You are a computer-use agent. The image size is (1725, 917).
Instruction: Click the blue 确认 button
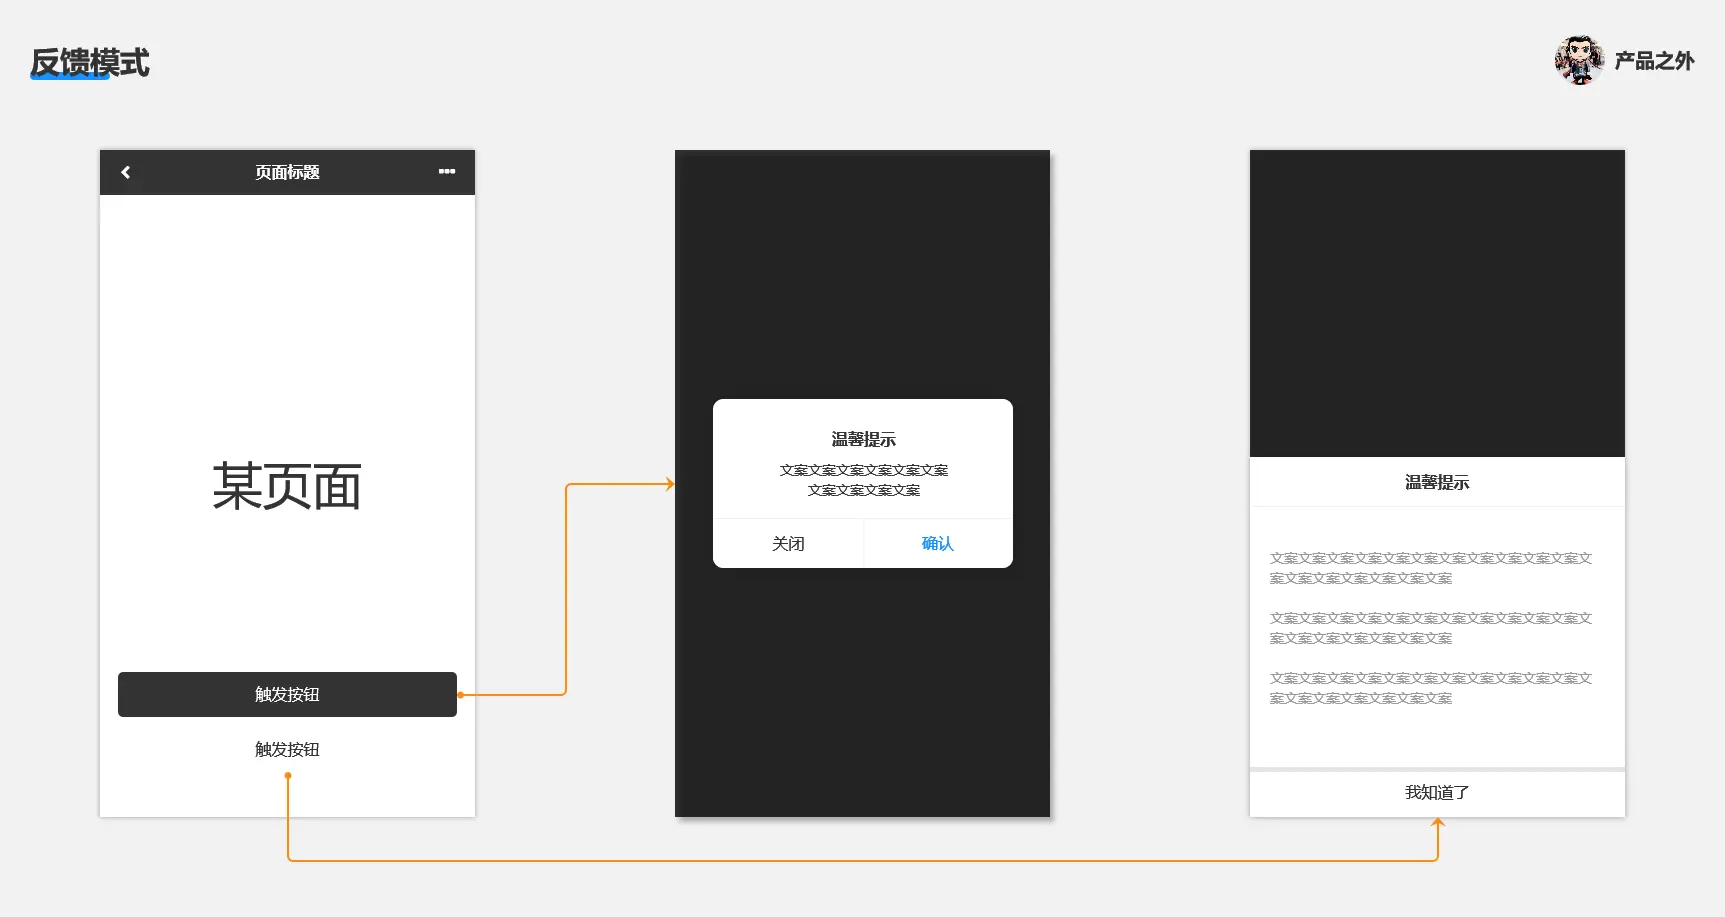tap(938, 543)
